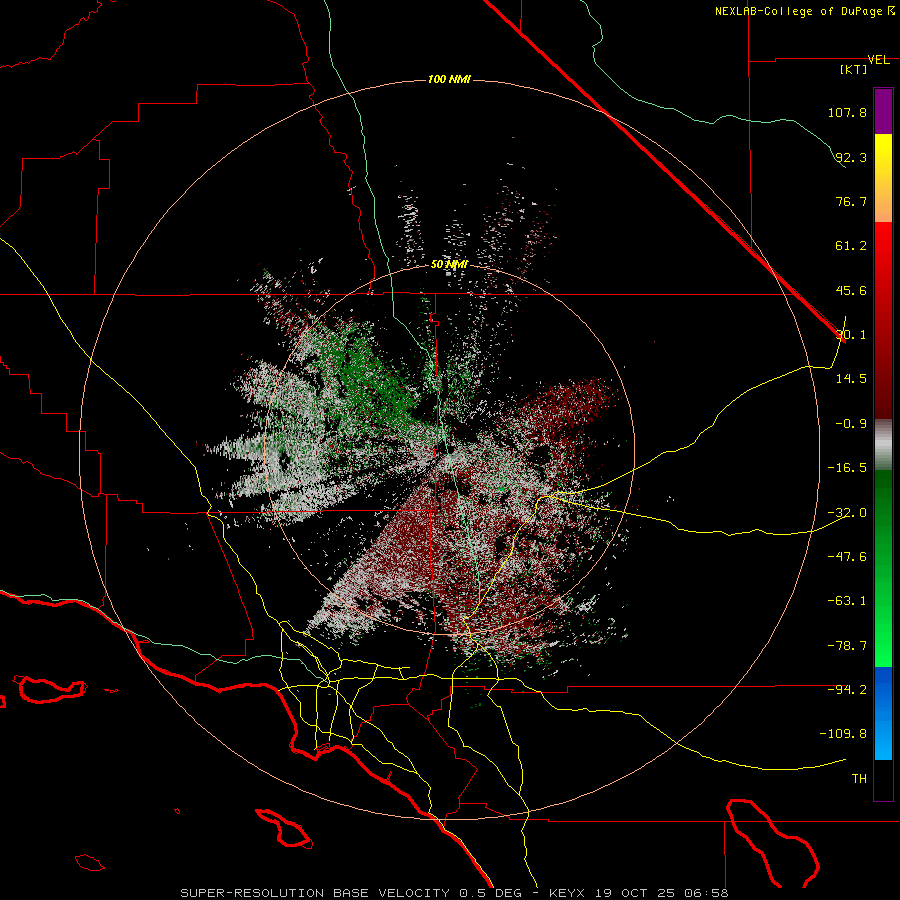Viewport: 900px width, 900px height.
Task: Click the -78.7 value on the velocity scale
Action: tap(847, 646)
